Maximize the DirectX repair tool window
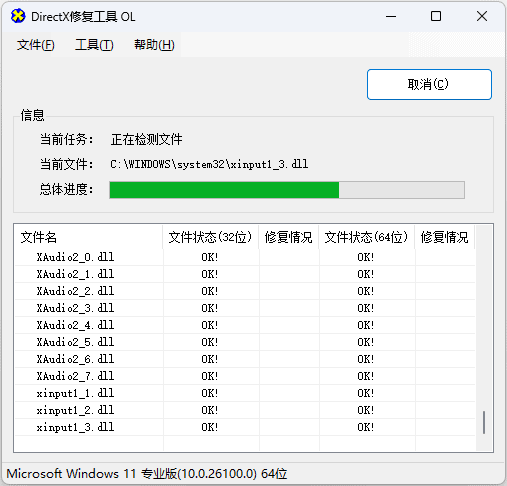507x486 pixels. click(436, 16)
